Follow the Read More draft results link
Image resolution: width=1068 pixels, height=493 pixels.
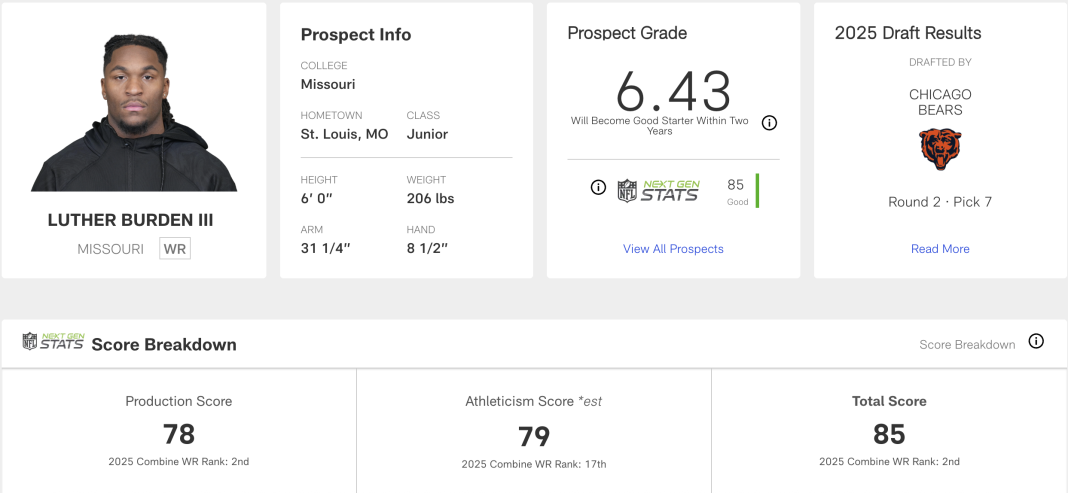click(940, 249)
